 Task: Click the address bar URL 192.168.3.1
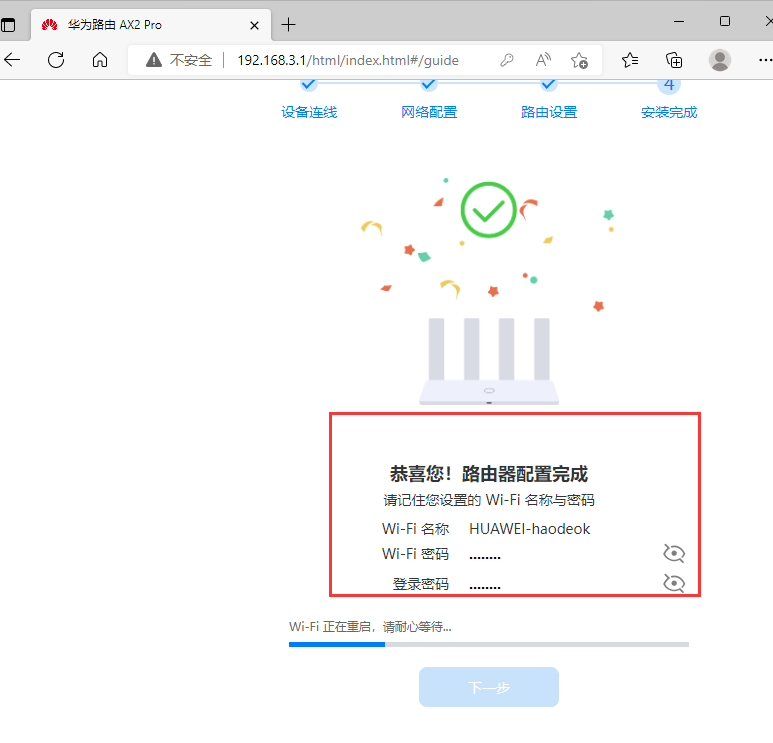(348, 60)
